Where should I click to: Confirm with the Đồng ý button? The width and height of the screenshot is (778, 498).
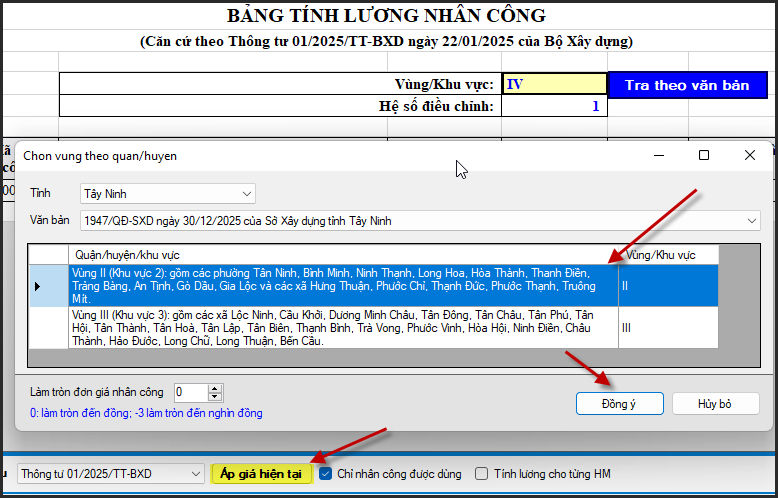coord(619,404)
